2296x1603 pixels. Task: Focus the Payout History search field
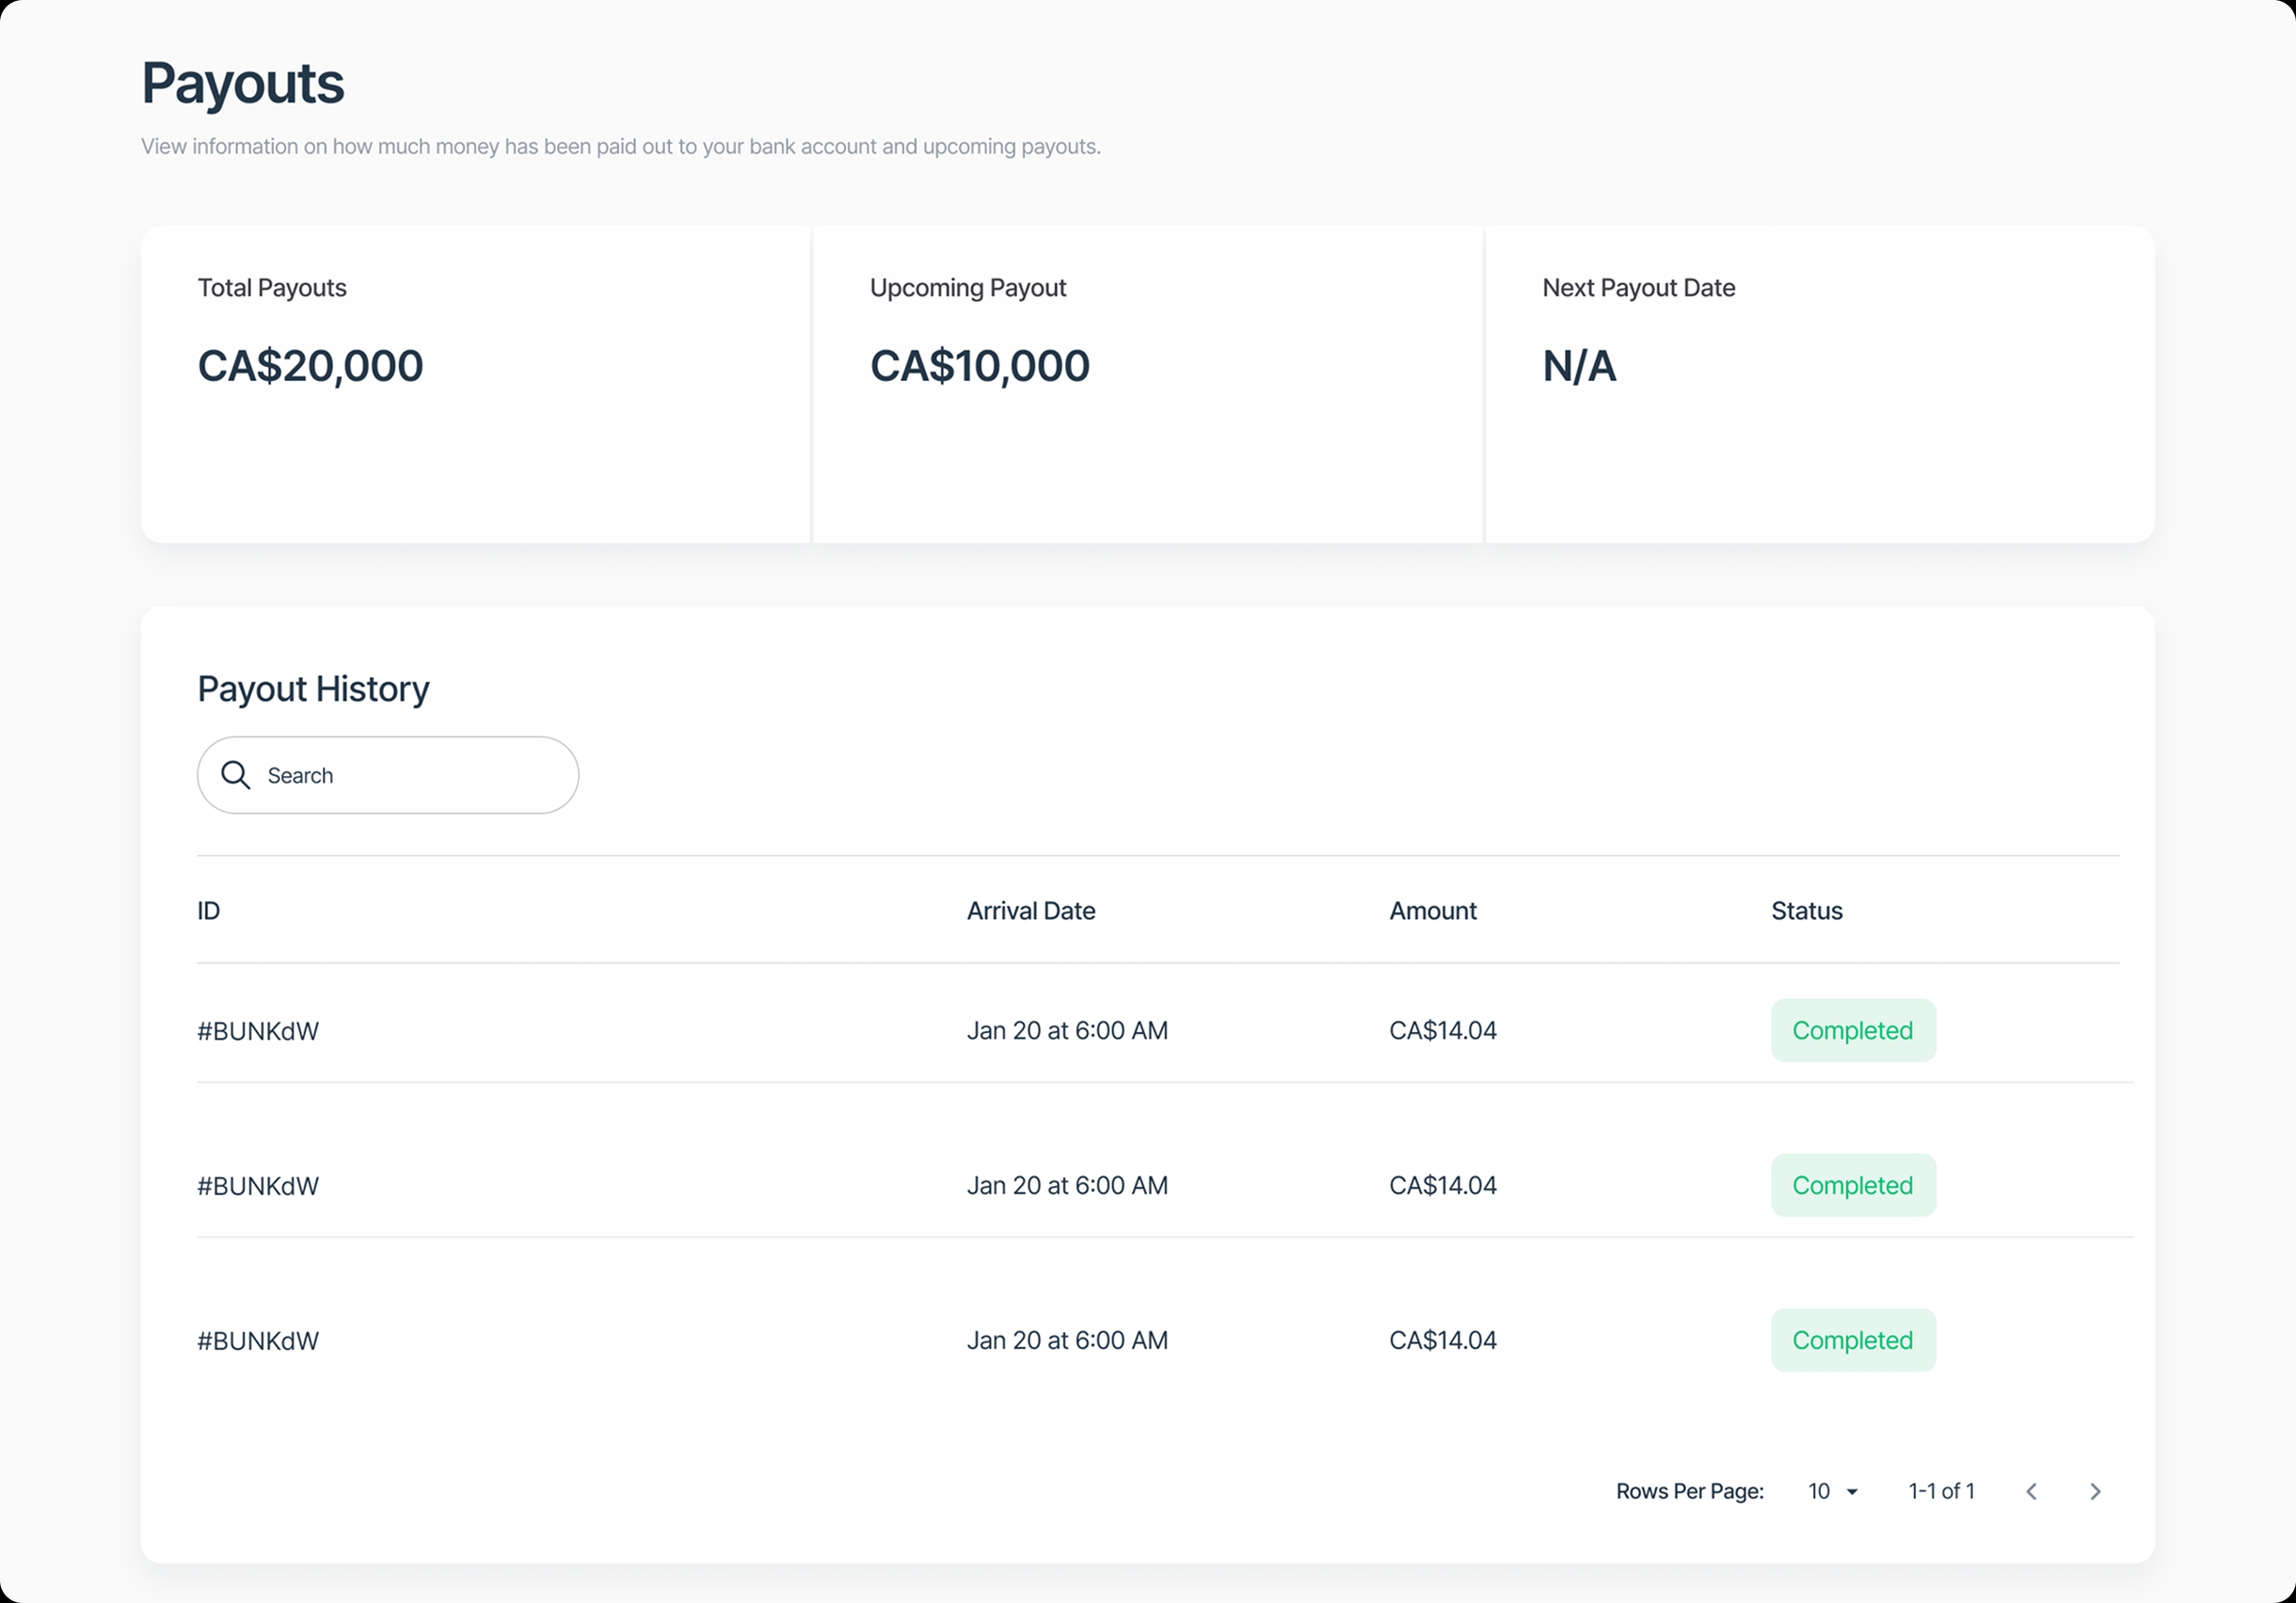tap(410, 775)
